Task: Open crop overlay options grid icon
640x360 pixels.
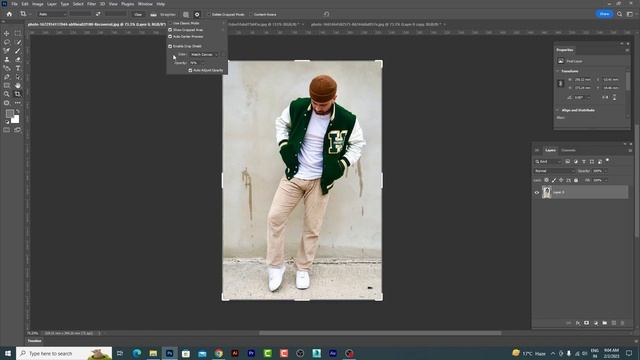Action: point(186,14)
